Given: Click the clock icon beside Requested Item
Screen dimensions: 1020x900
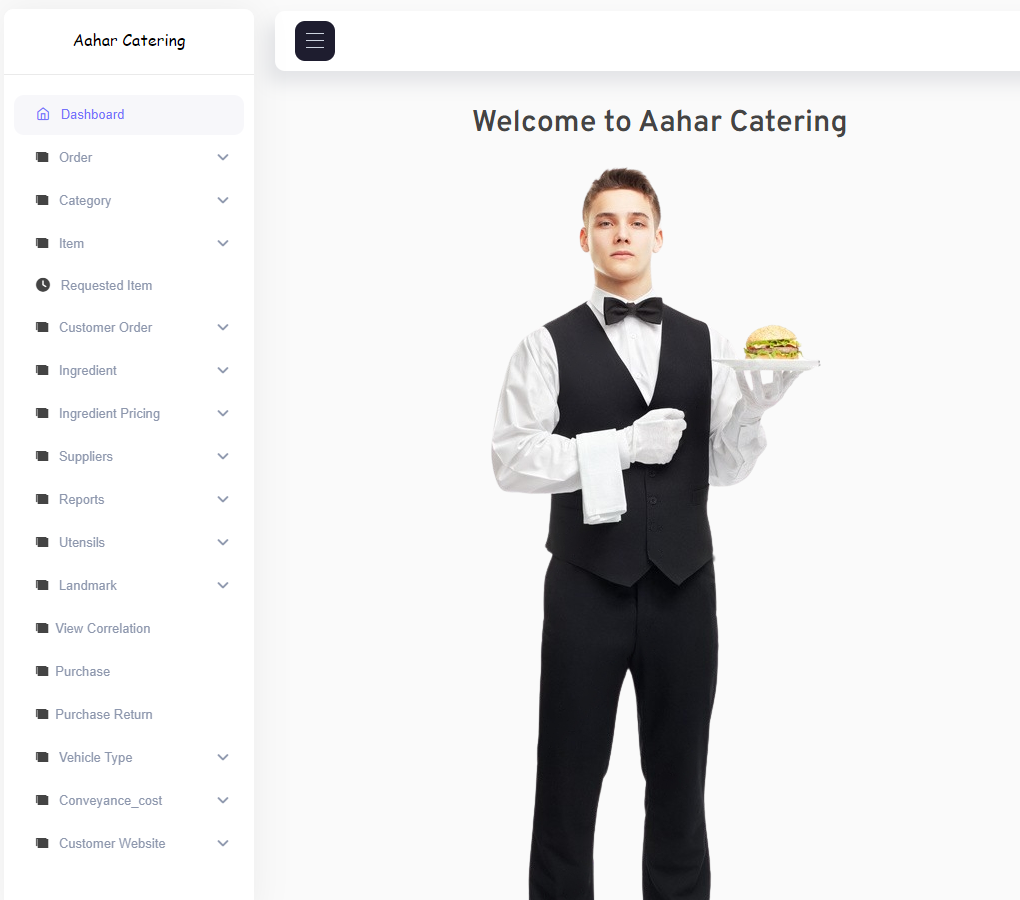Looking at the screenshot, I should click(x=43, y=285).
